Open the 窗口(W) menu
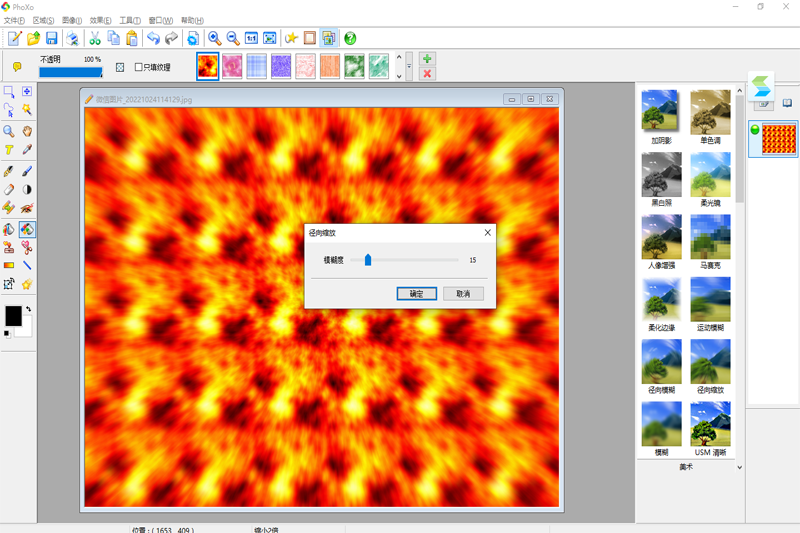 [x=161, y=20]
